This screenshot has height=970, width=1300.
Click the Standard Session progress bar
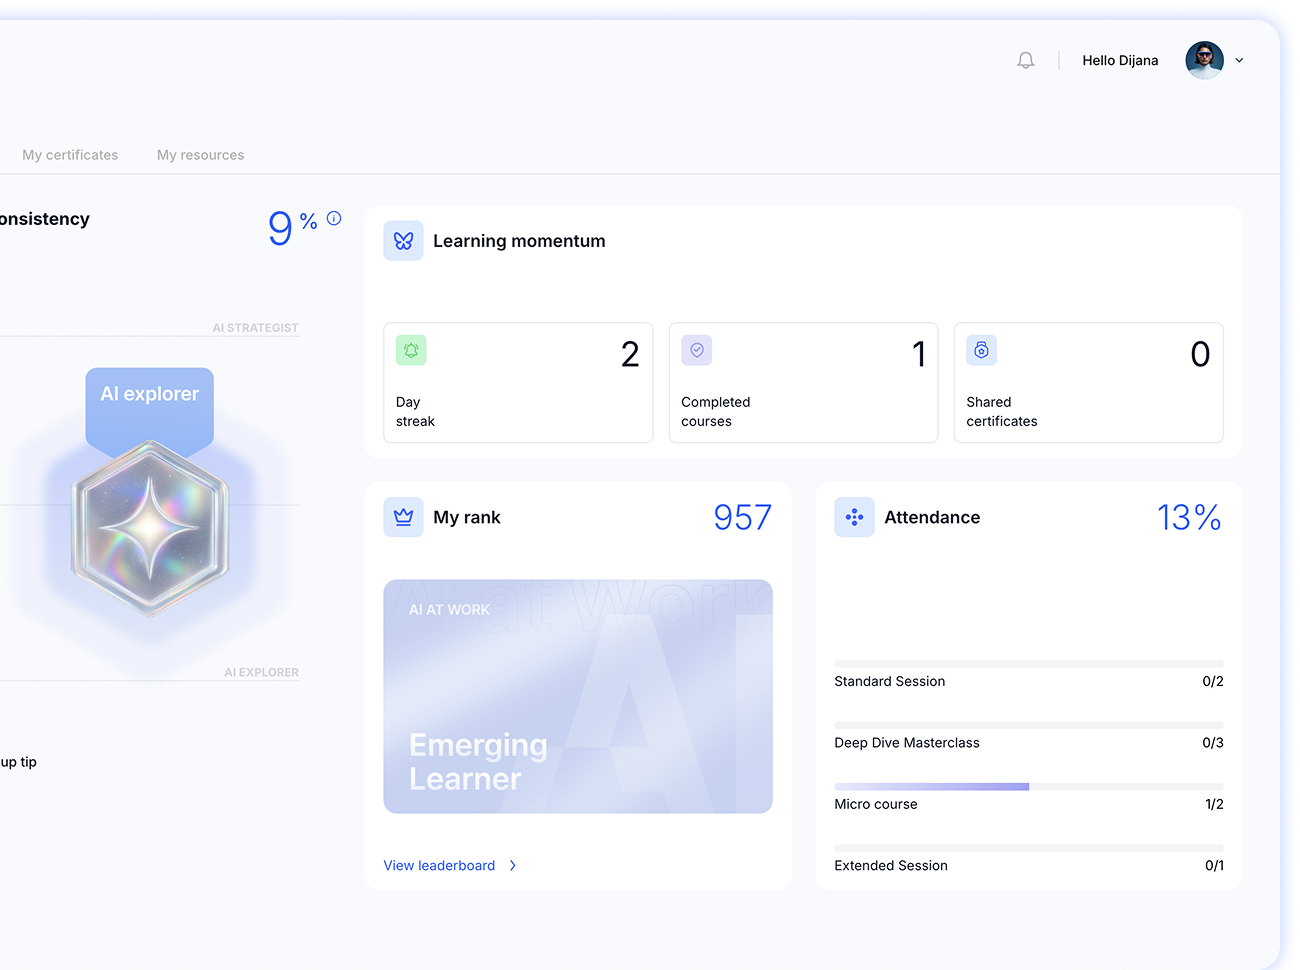pyautogui.click(x=1028, y=664)
